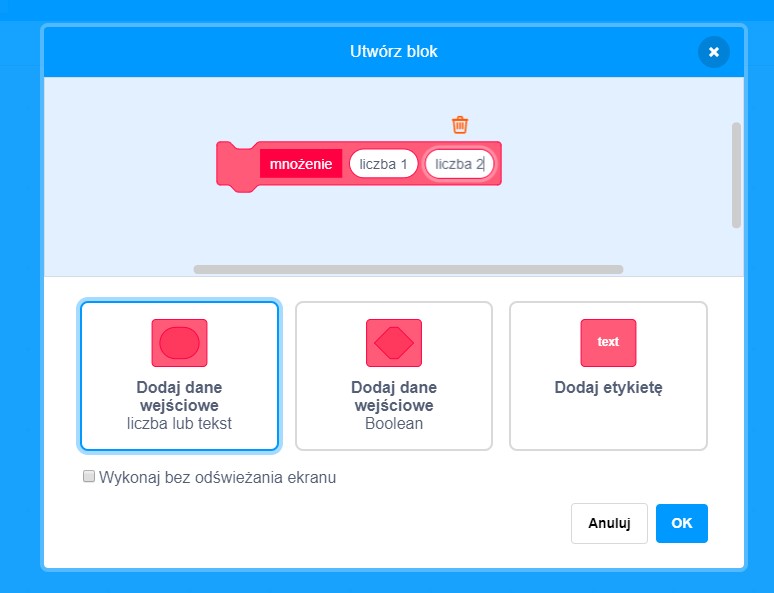Viewport: 774px width, 593px height.
Task: Close the Utwórz blok dialog with X
Action: (x=713, y=52)
